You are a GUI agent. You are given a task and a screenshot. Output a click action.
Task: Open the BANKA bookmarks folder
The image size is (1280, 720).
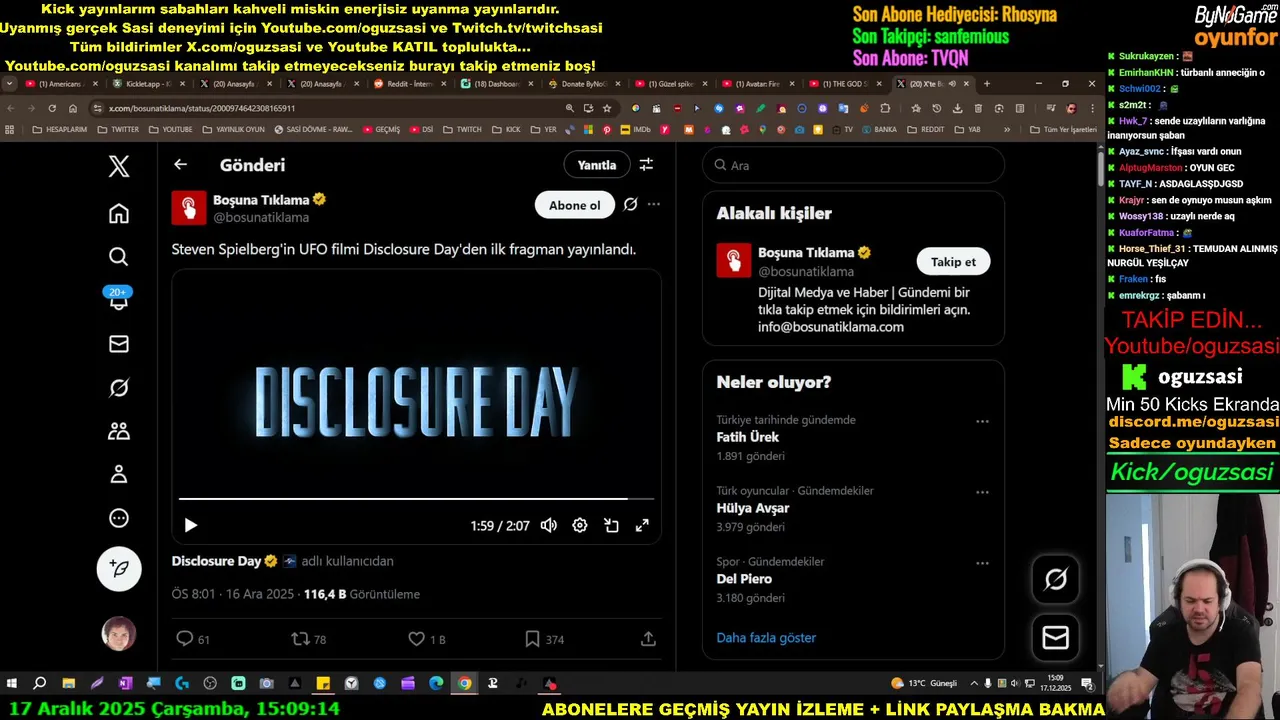pyautogui.click(x=880, y=129)
